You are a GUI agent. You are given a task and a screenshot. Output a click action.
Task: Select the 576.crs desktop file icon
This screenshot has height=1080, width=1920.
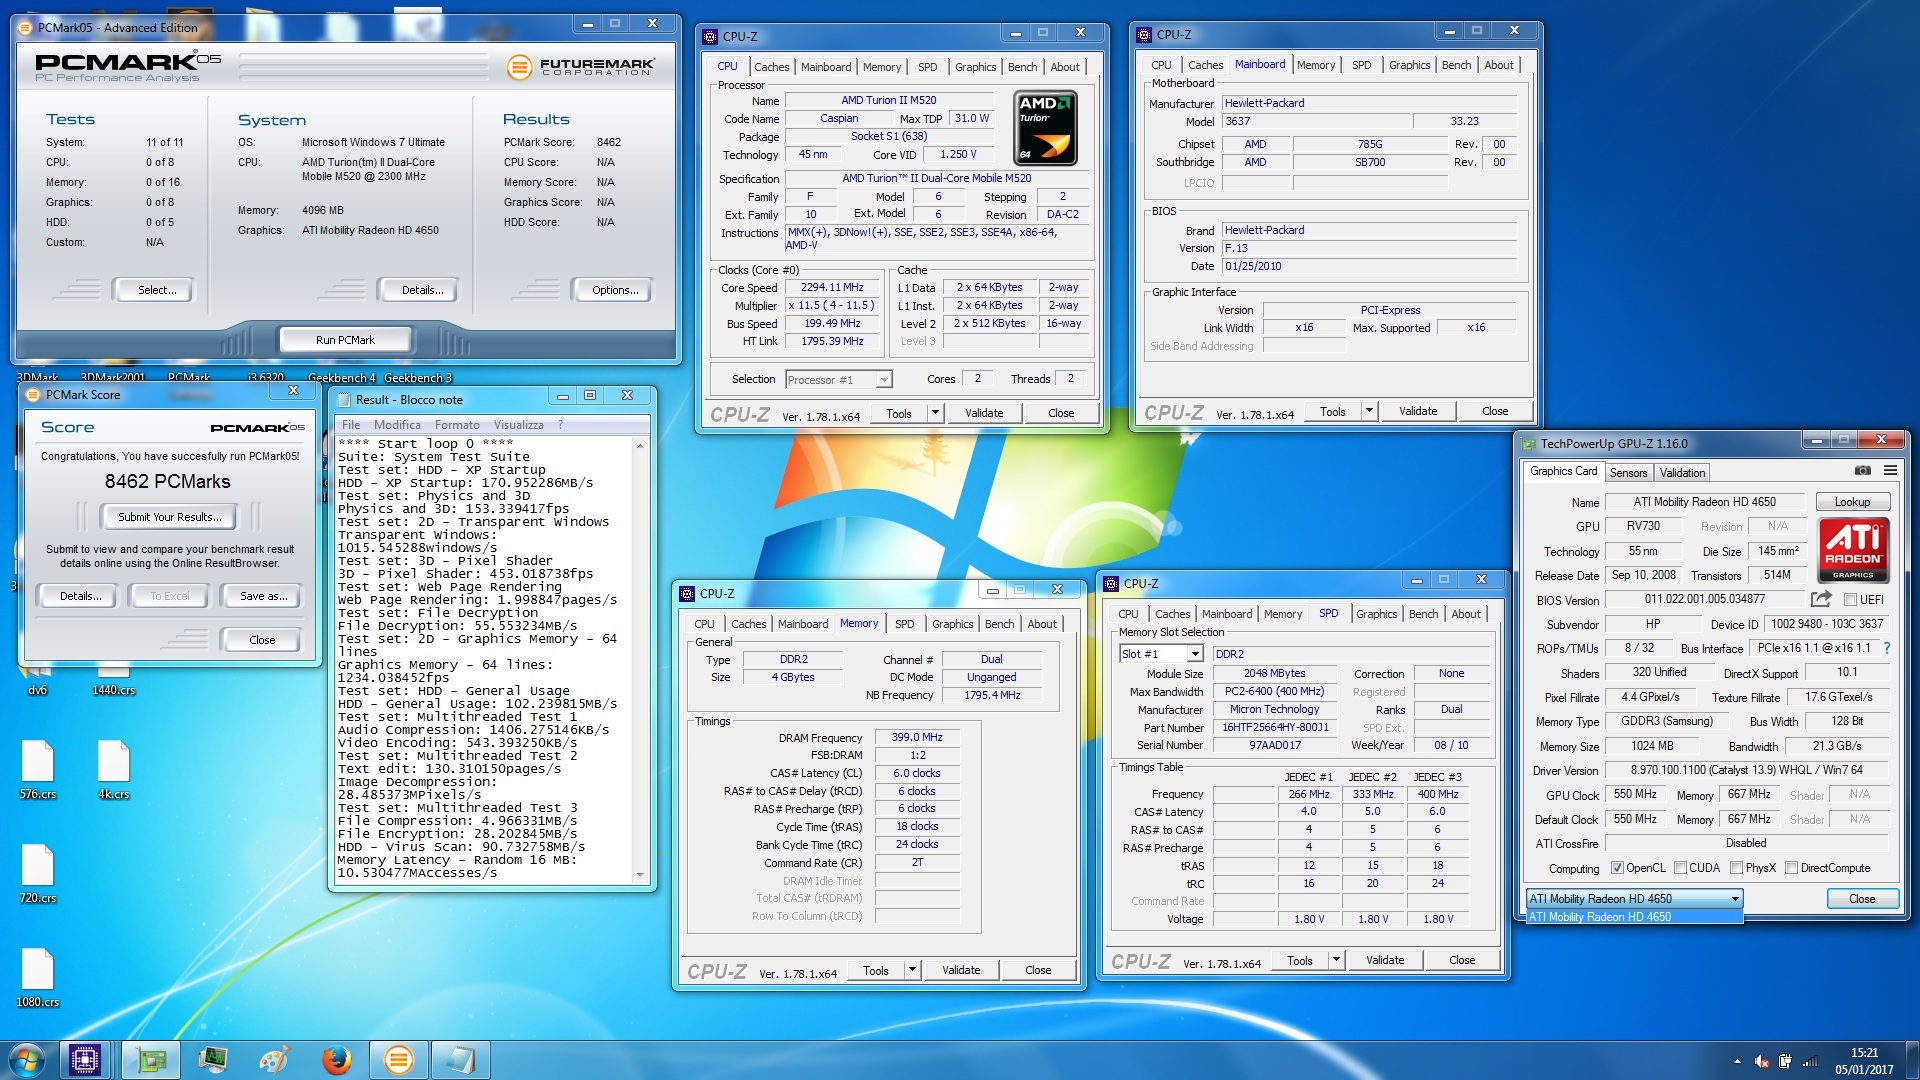pos(38,770)
